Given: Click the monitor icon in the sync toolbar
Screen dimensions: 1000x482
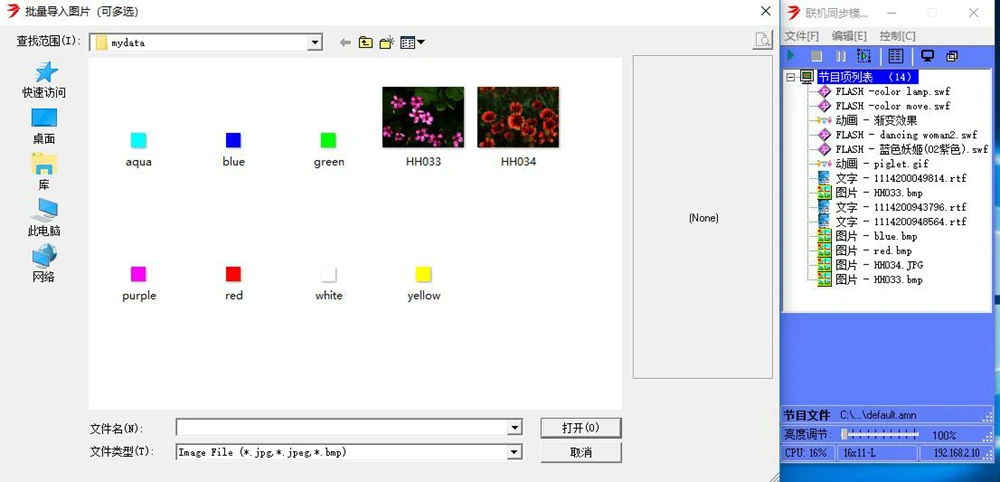Looking at the screenshot, I should [x=928, y=56].
